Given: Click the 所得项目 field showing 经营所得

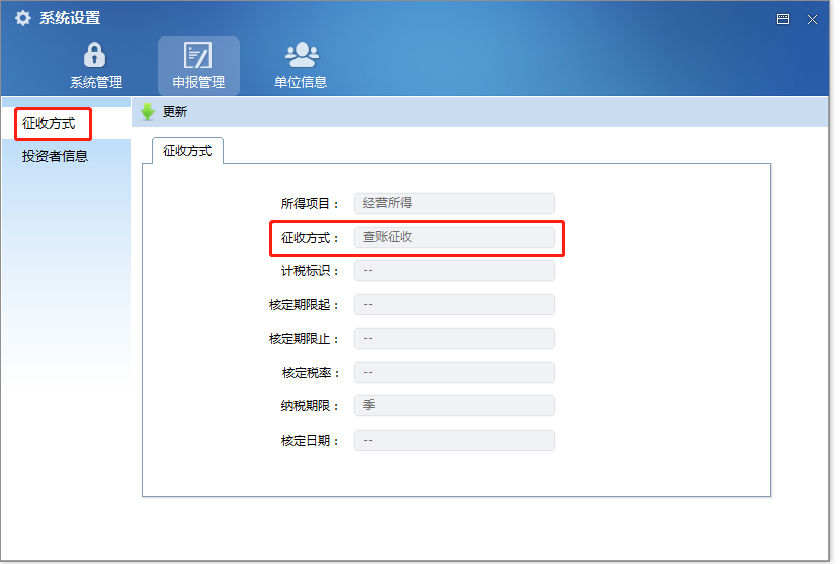Looking at the screenshot, I should 454,204.
